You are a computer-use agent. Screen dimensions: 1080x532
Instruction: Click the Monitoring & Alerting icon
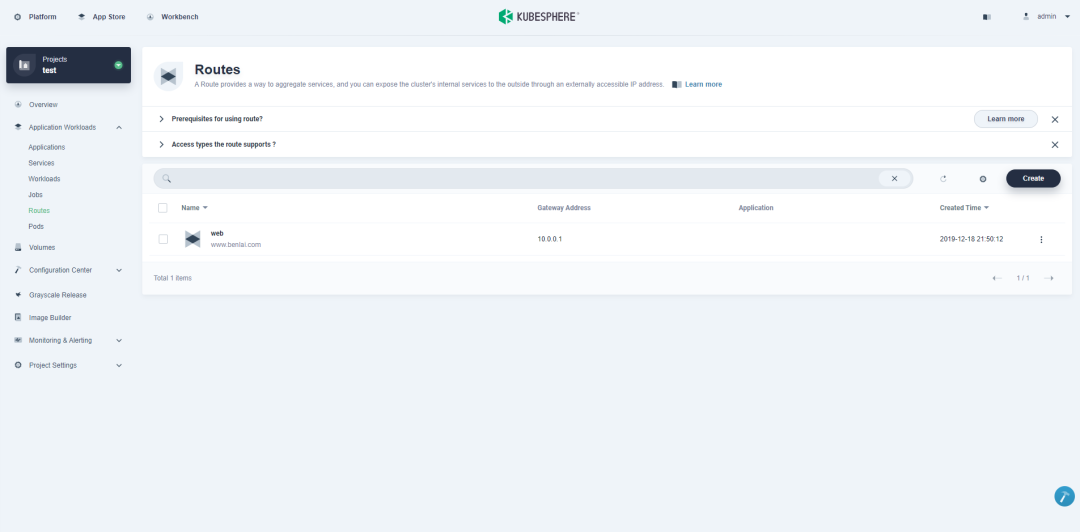tap(18, 340)
